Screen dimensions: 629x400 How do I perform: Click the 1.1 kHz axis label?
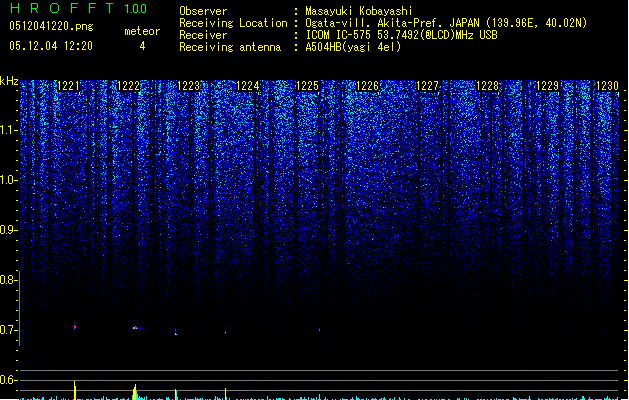click(7, 130)
